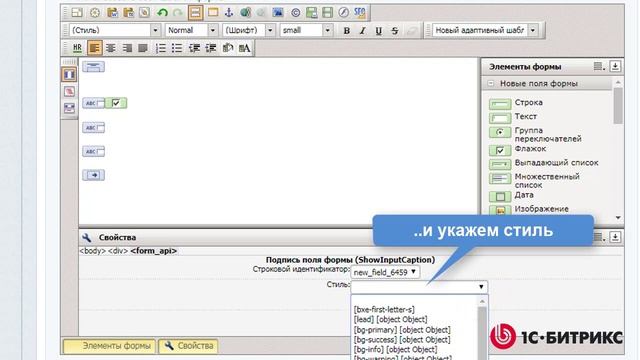Select top left sidebar panel icon

69,74
